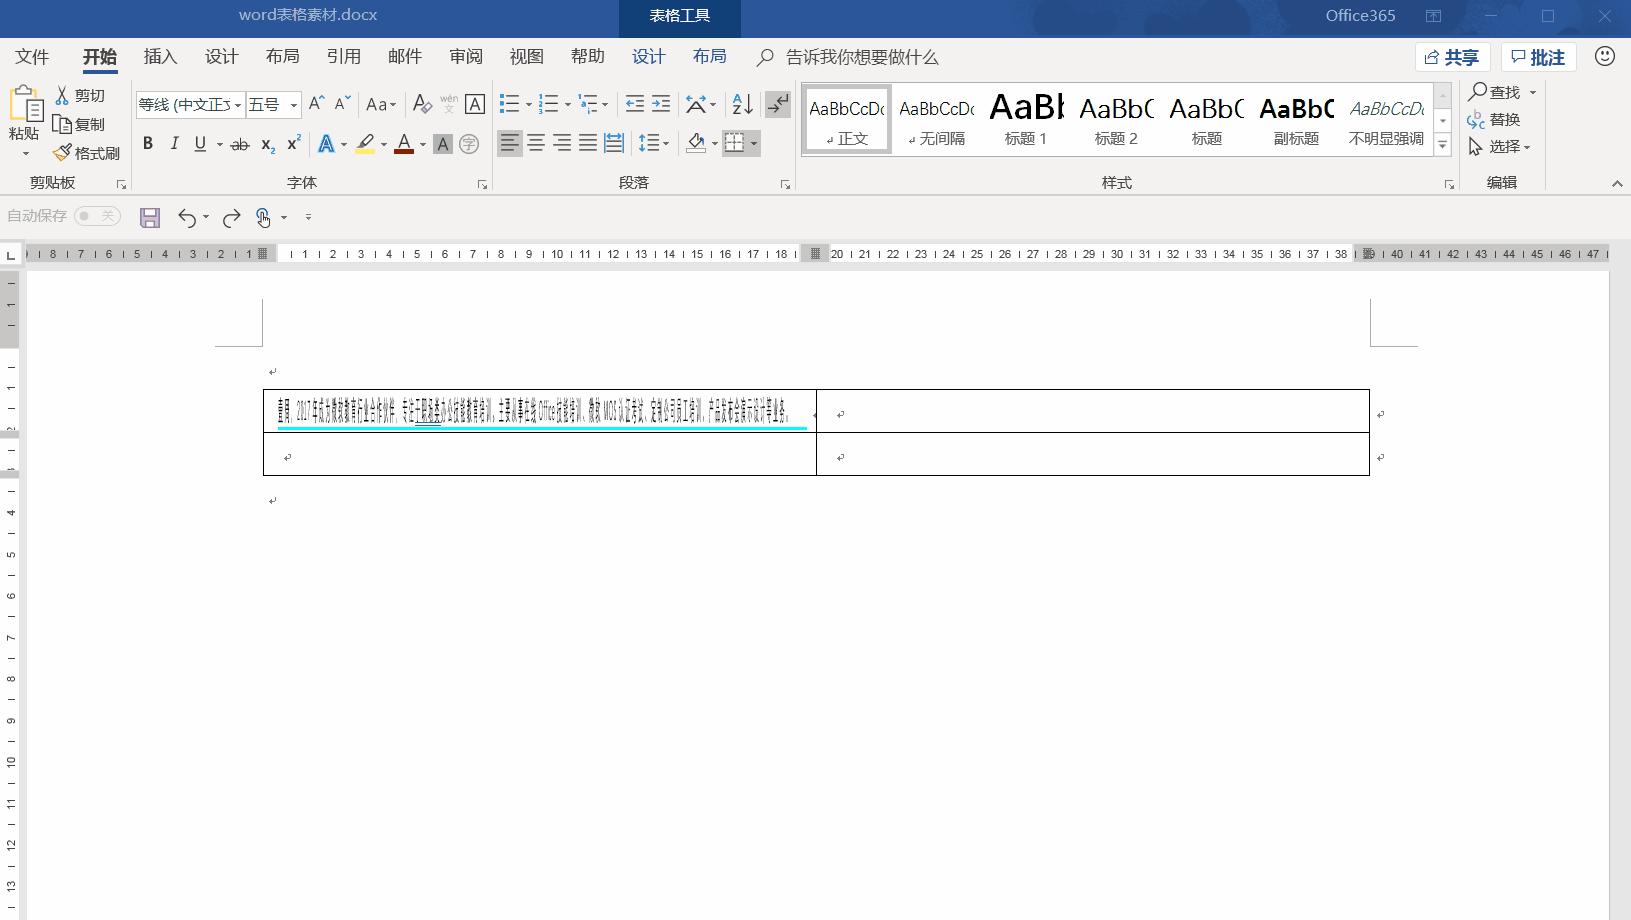
Task: Click the Cut (剪切) scissors icon
Action: 62,96
